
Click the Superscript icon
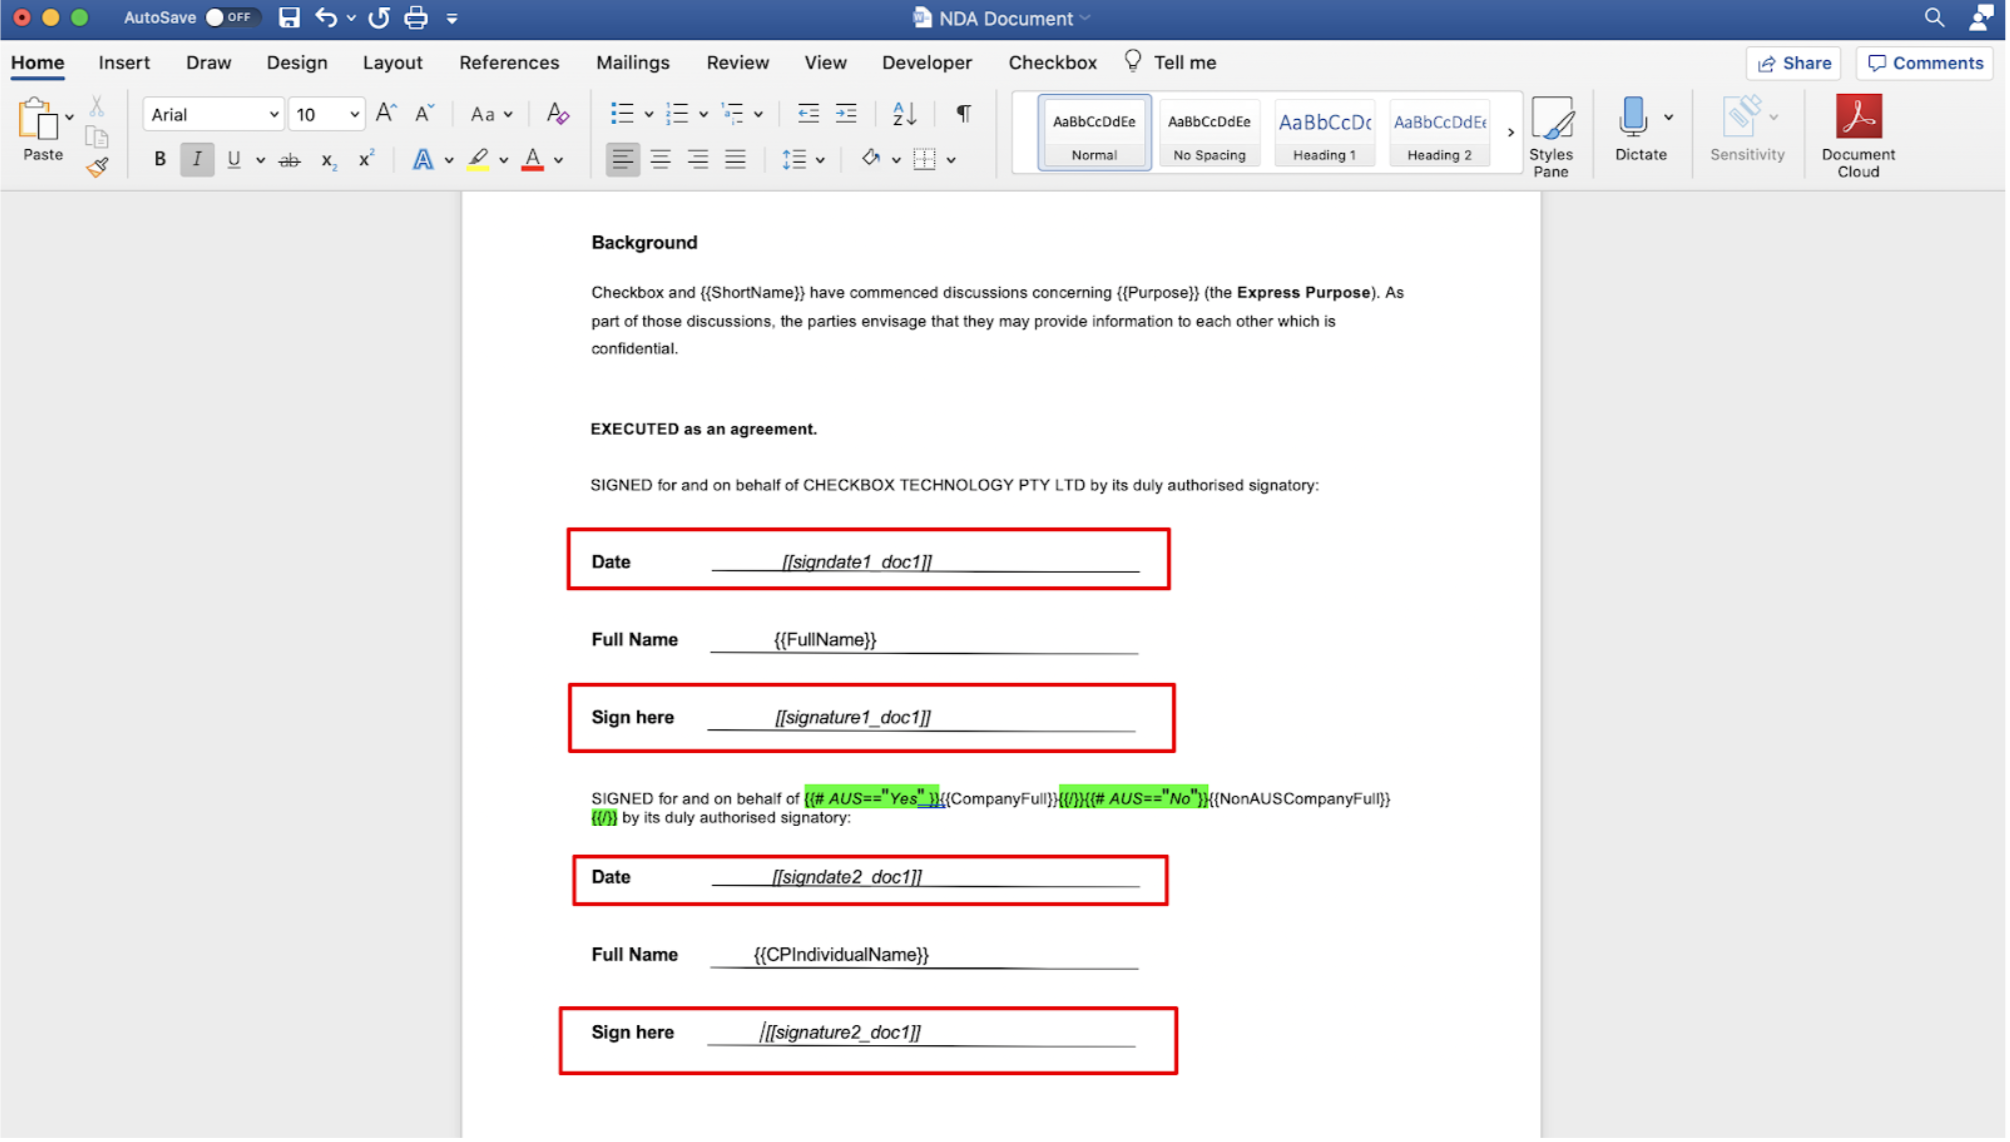[366, 159]
